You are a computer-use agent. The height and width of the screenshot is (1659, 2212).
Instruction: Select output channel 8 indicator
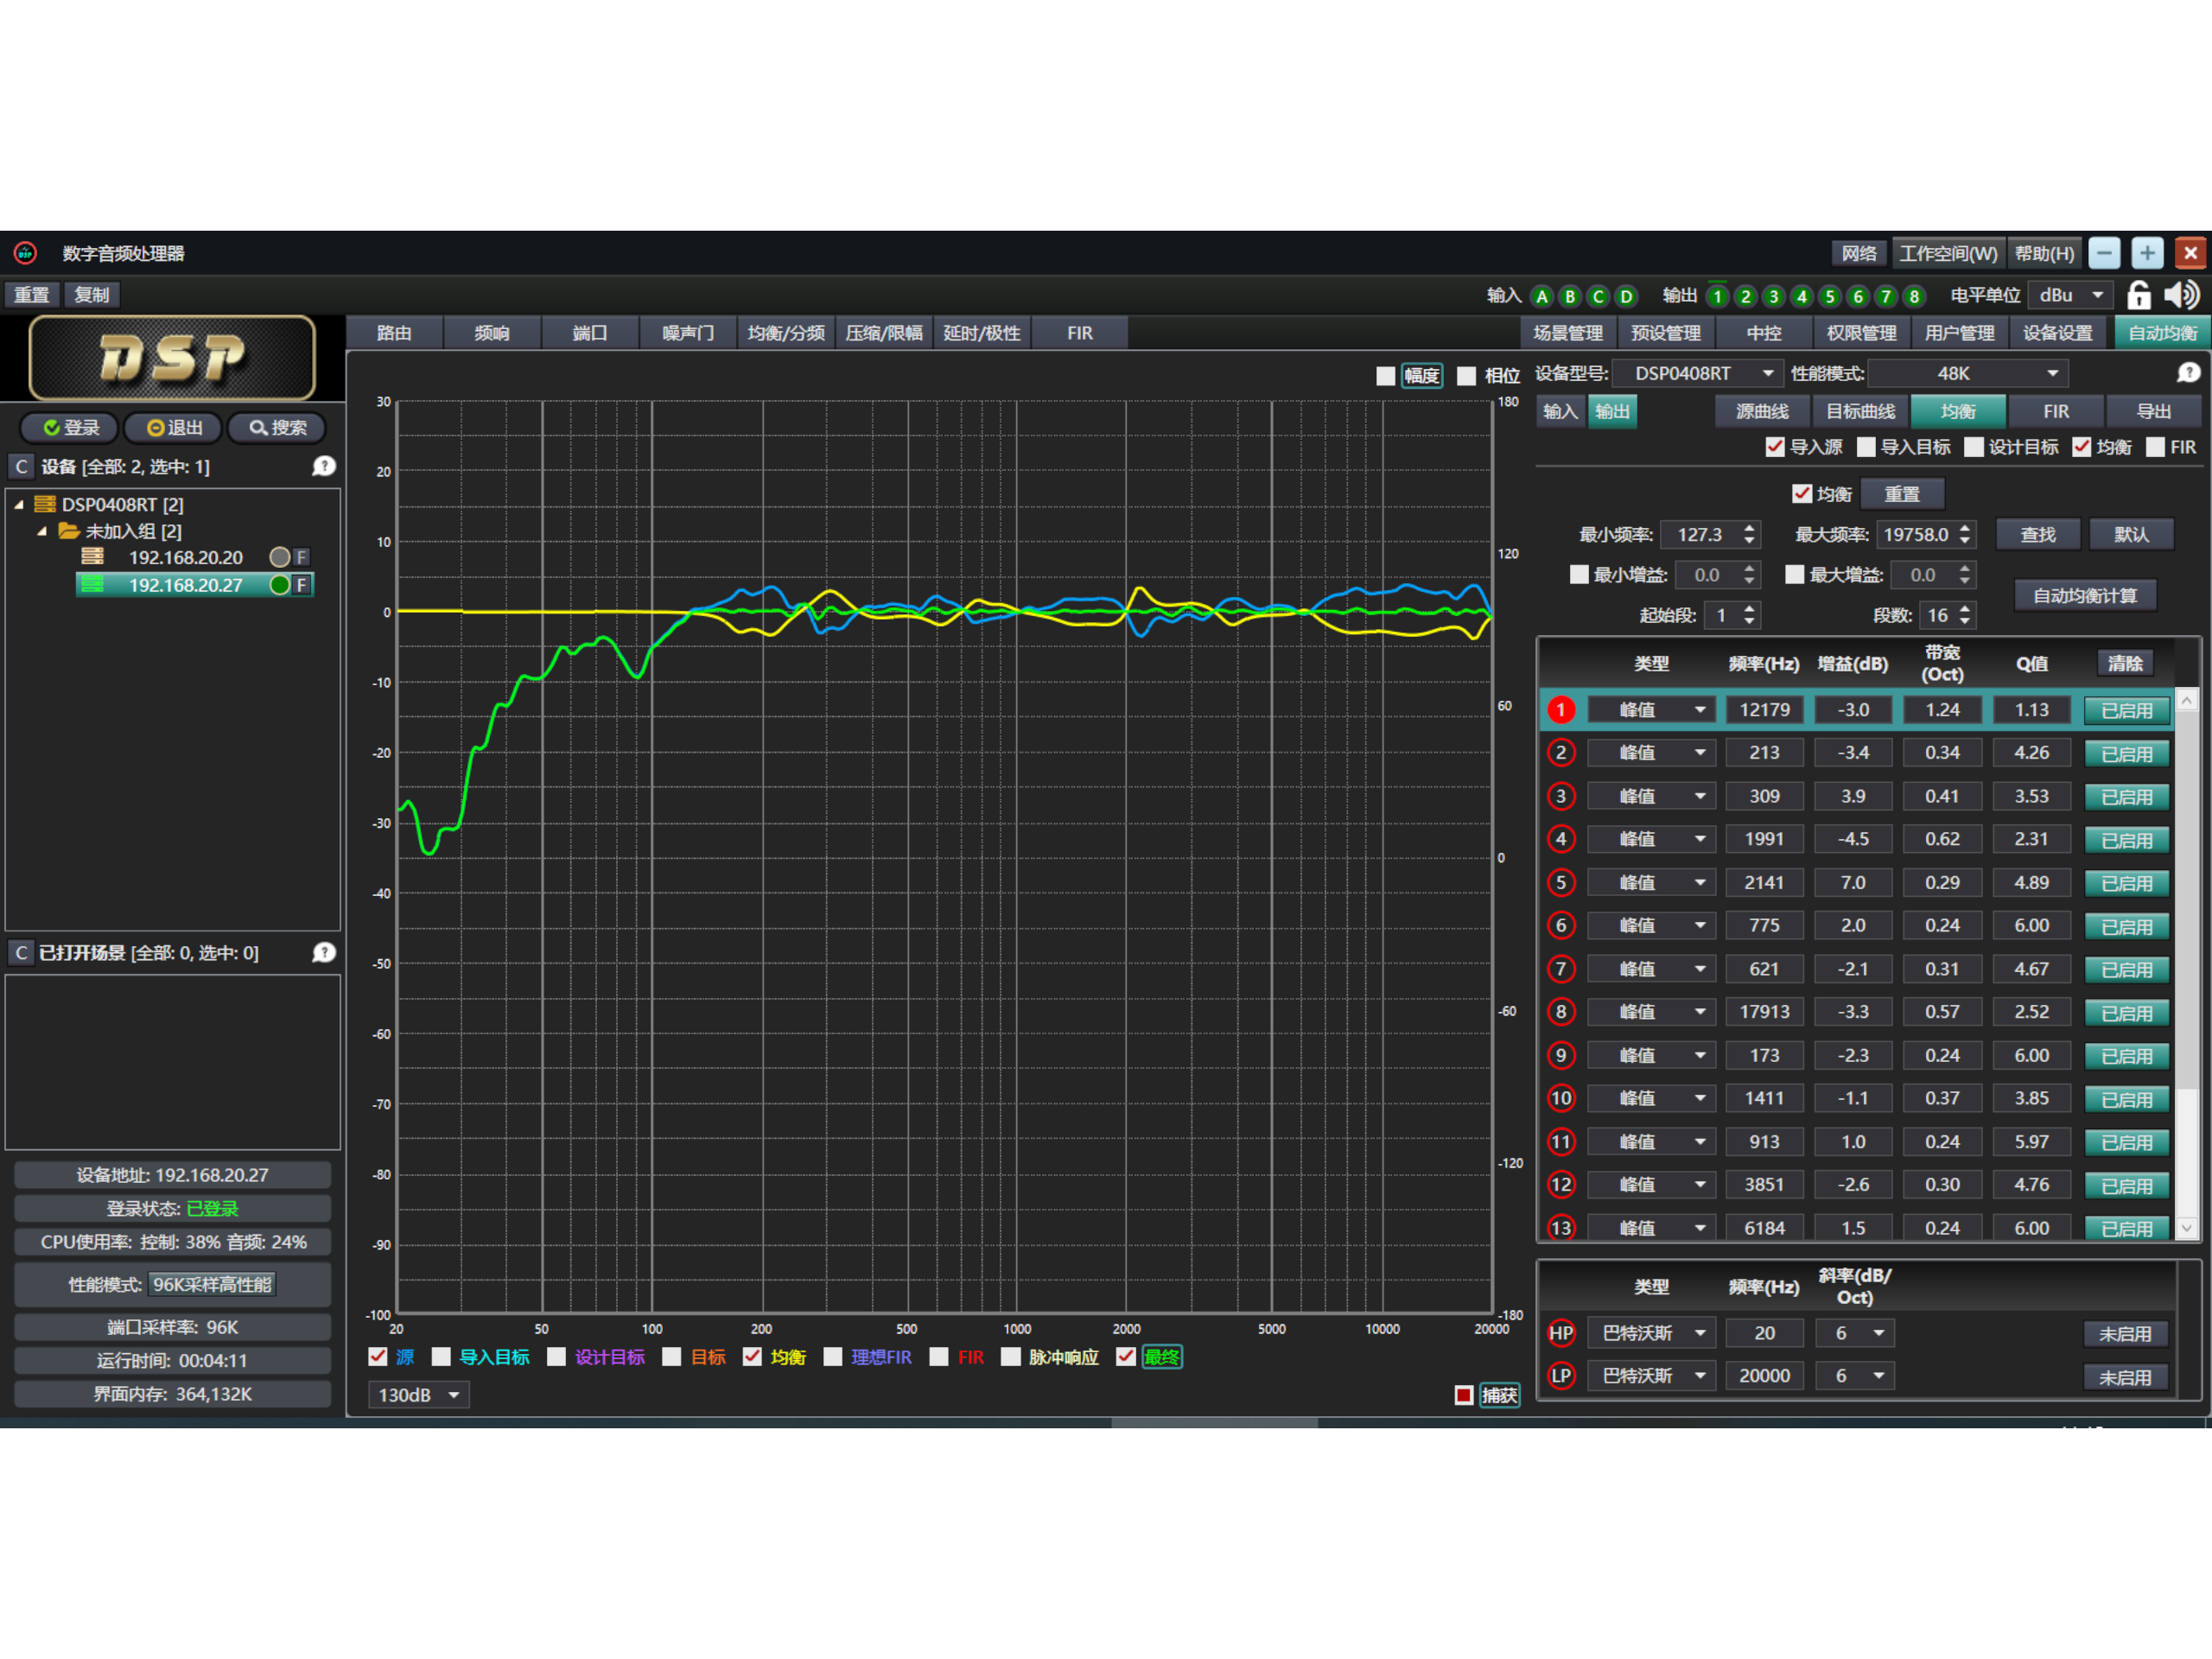1914,297
